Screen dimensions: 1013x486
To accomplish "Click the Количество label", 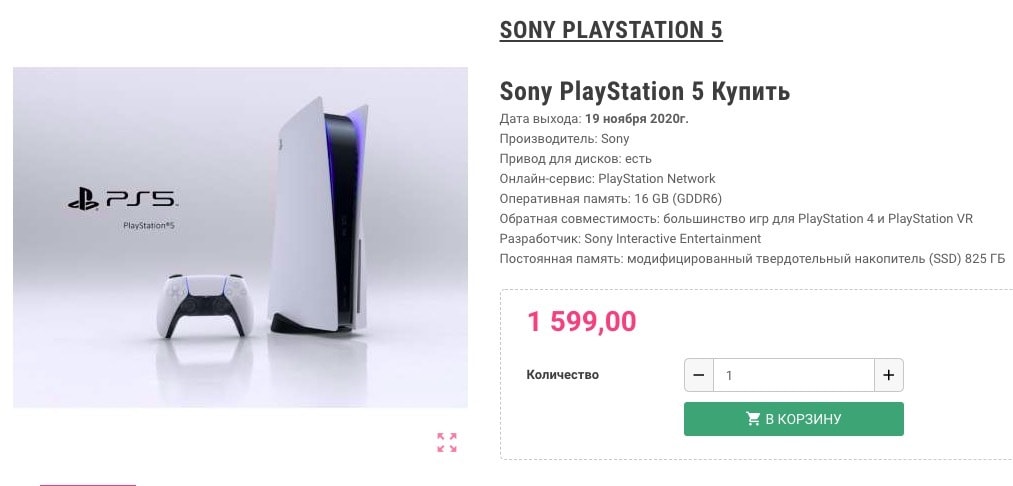I will click(562, 375).
